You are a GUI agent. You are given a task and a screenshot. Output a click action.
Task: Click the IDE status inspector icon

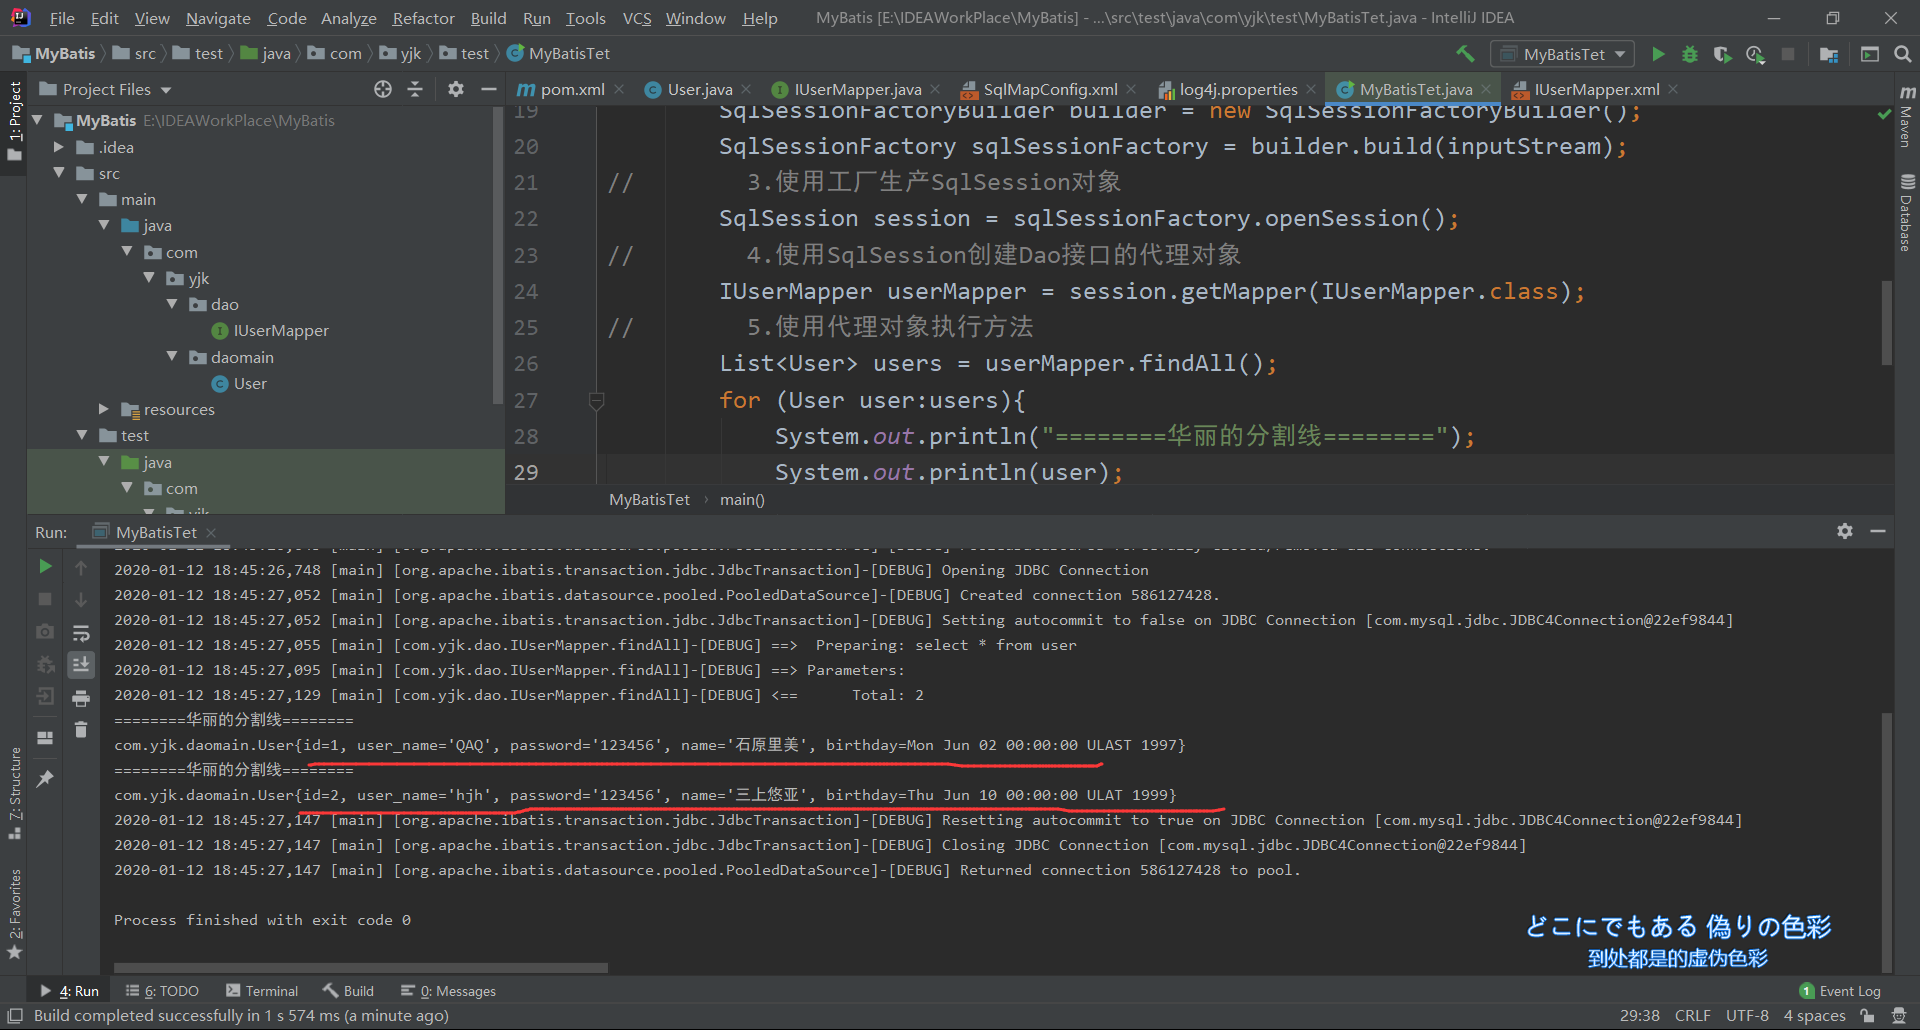pyautogui.click(x=1898, y=1015)
